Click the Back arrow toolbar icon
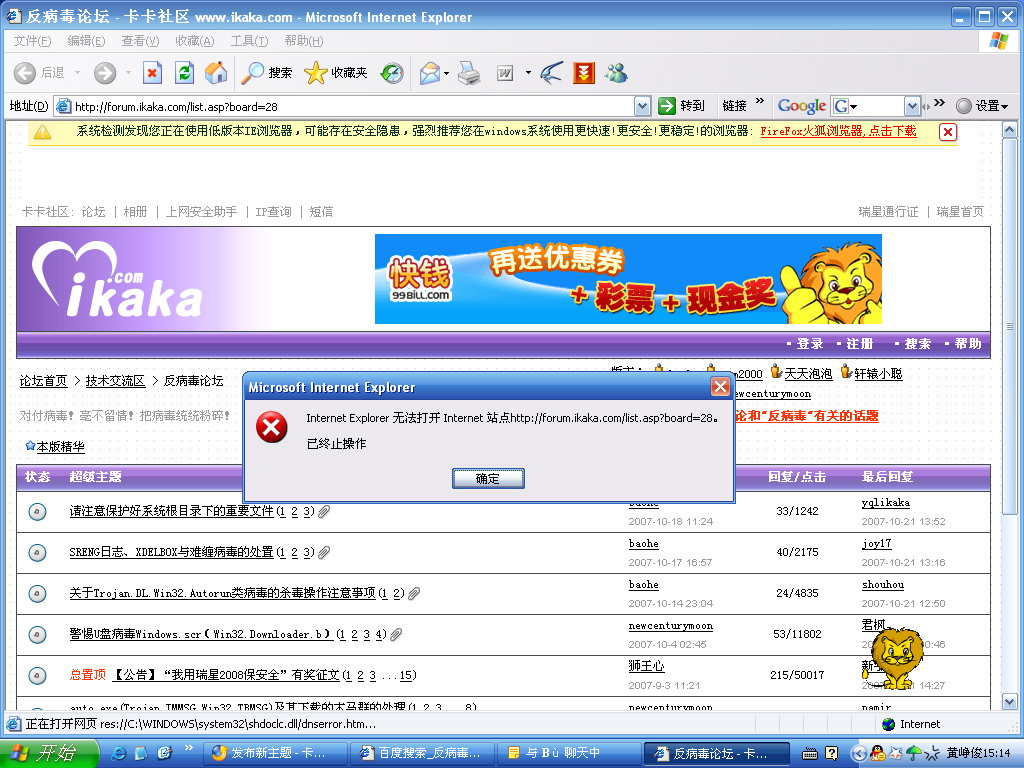The height and width of the screenshot is (768, 1024). (x=25, y=72)
